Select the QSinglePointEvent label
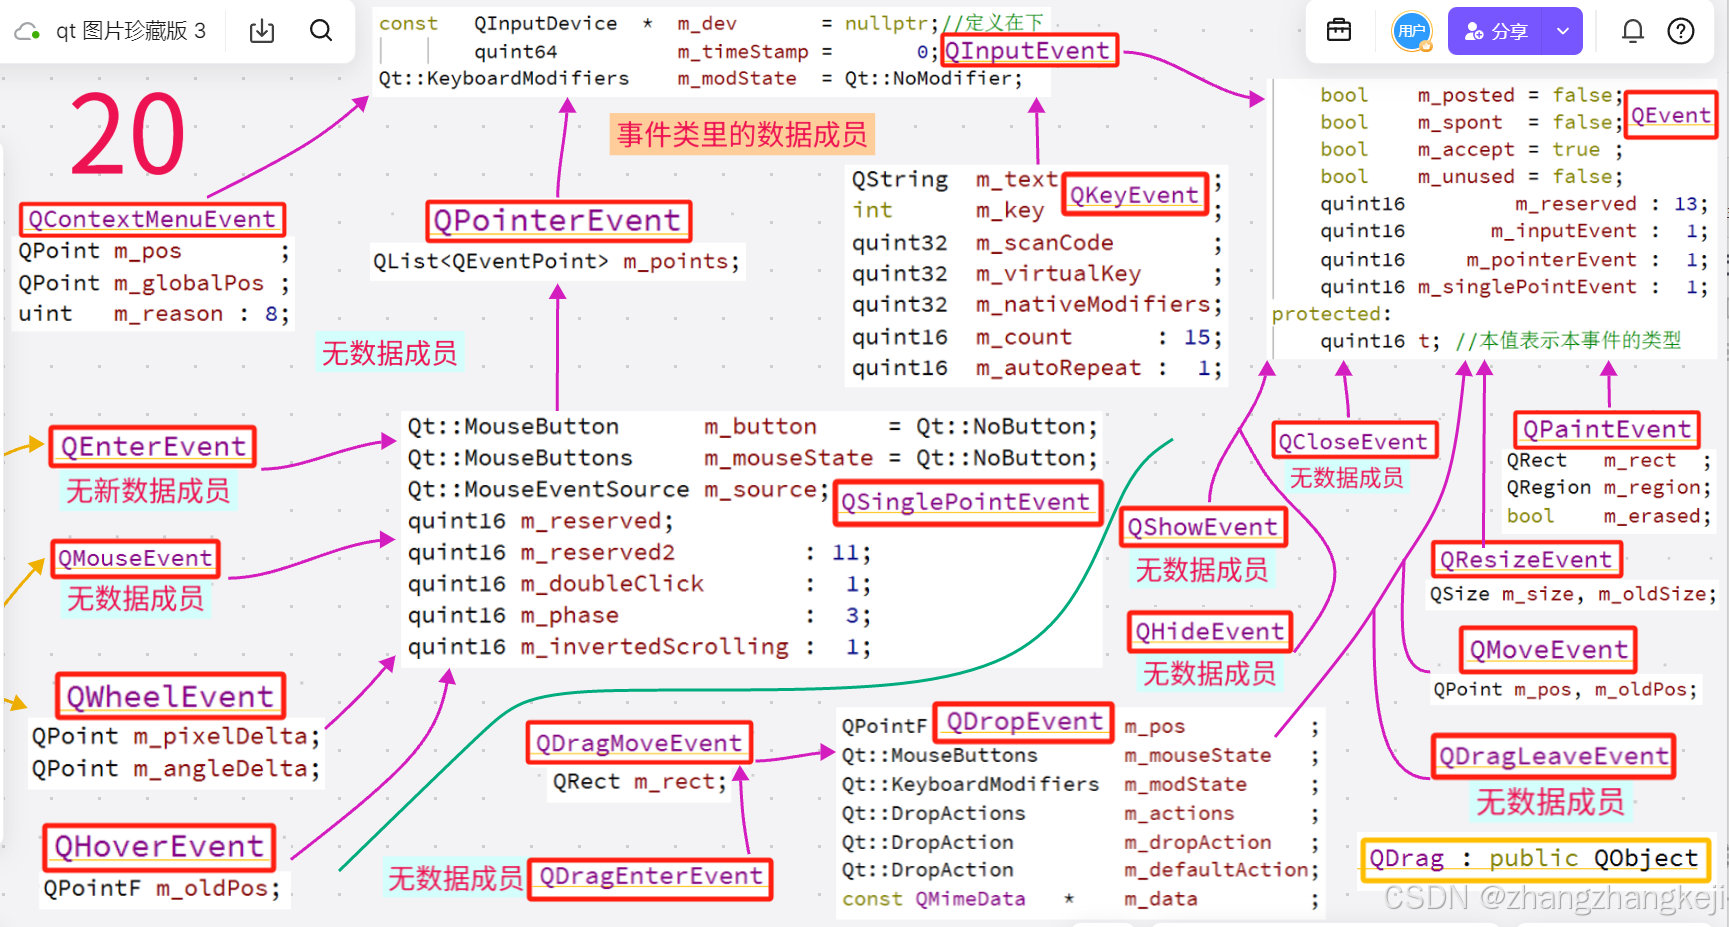Viewport: 1729px width, 927px height. point(966,502)
